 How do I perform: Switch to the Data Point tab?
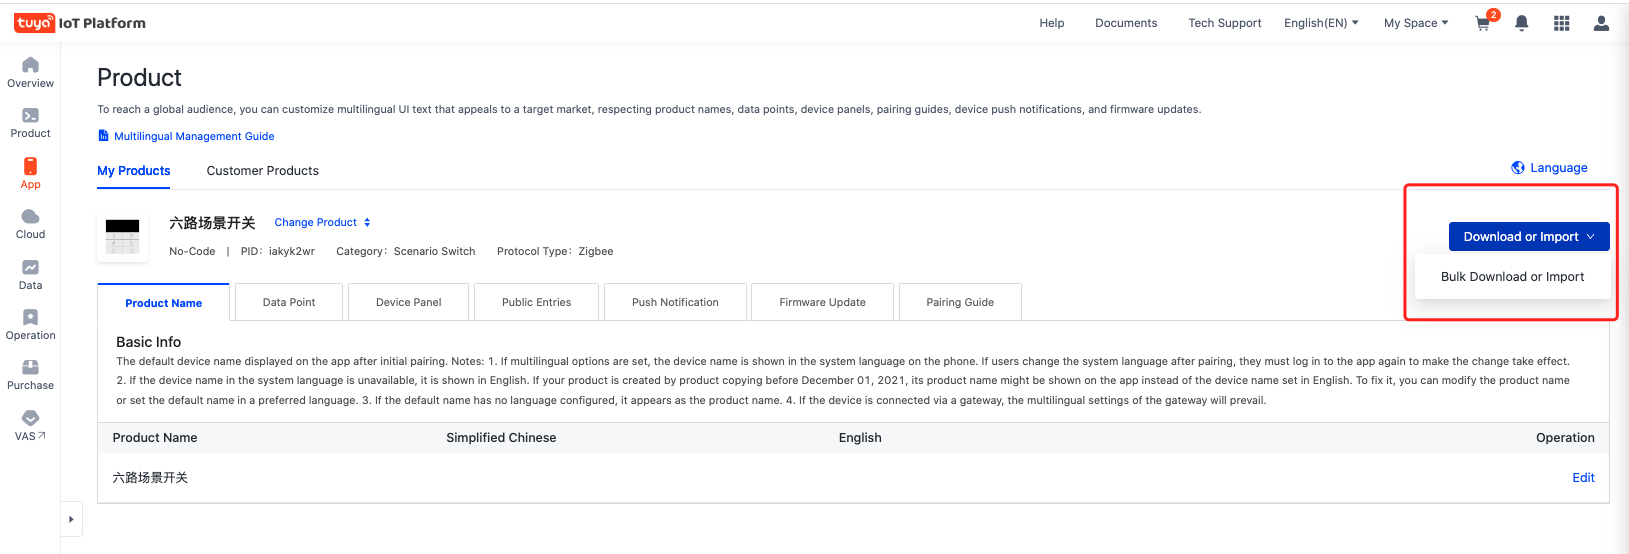[x=289, y=302]
